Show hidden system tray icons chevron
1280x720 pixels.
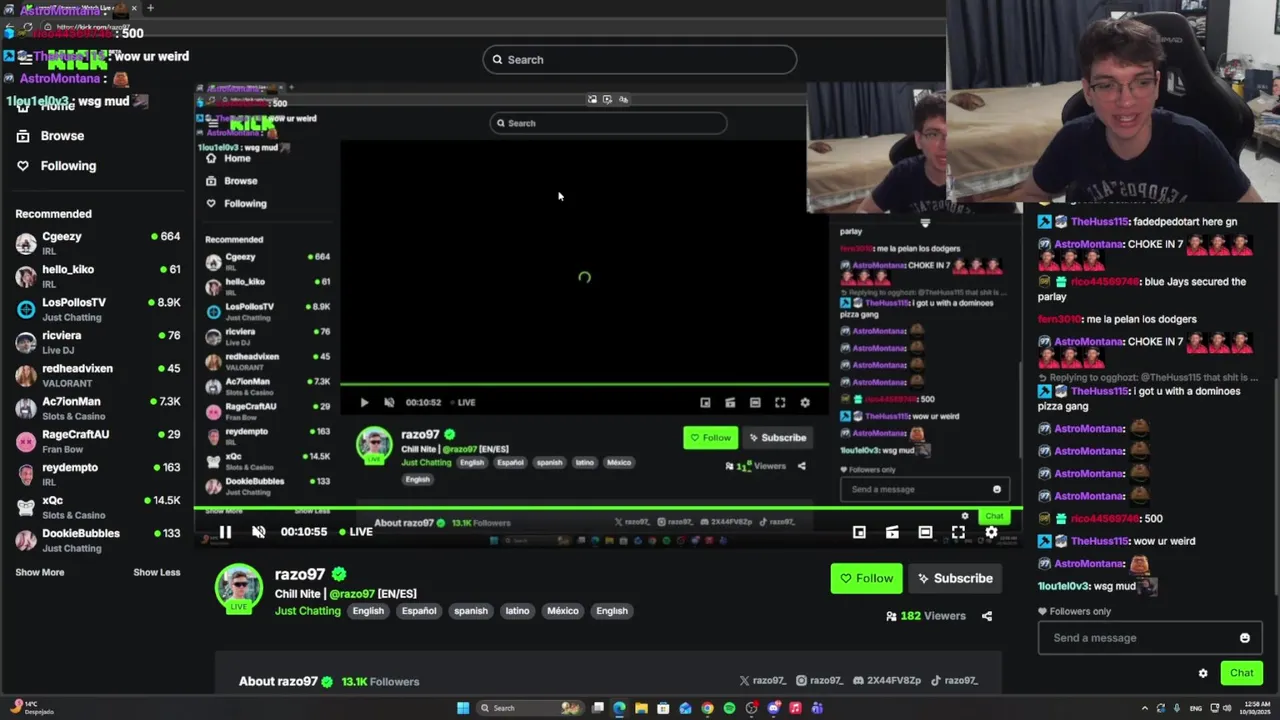point(1145,708)
